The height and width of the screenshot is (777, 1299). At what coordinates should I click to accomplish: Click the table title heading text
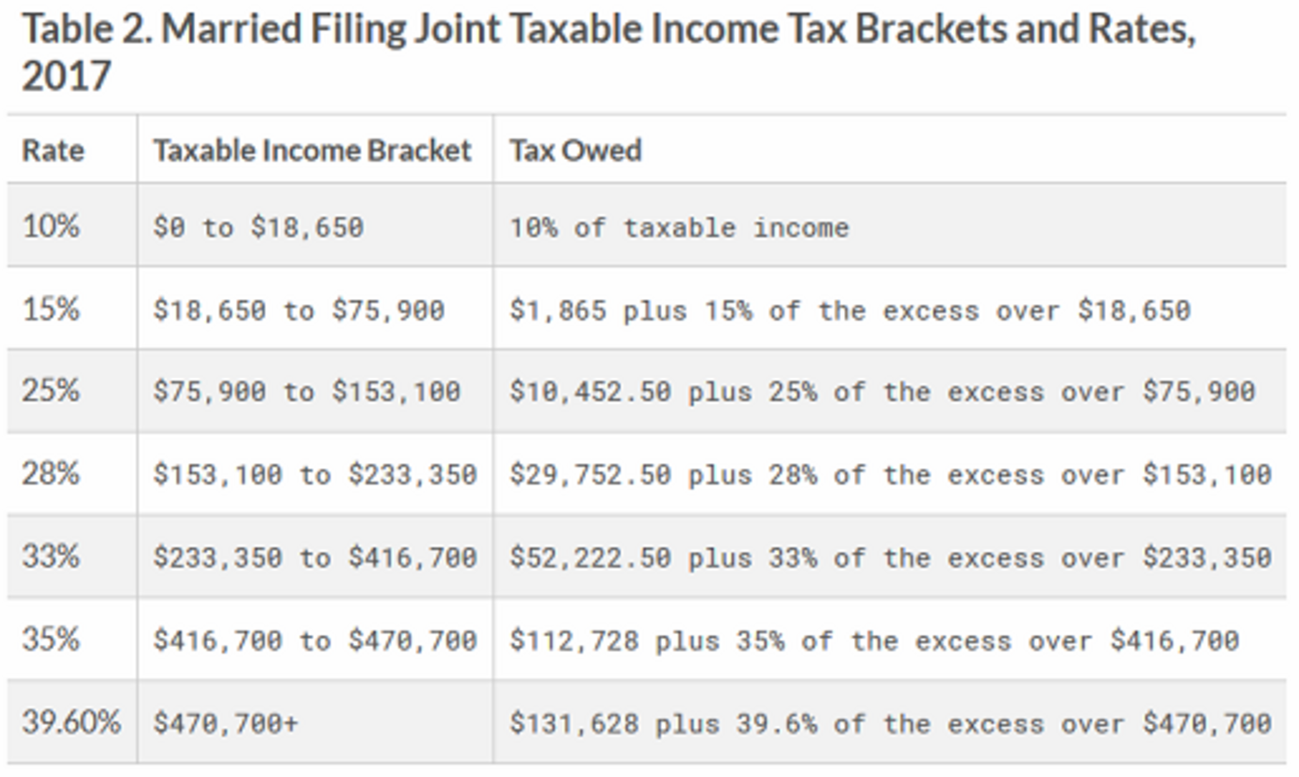[608, 52]
